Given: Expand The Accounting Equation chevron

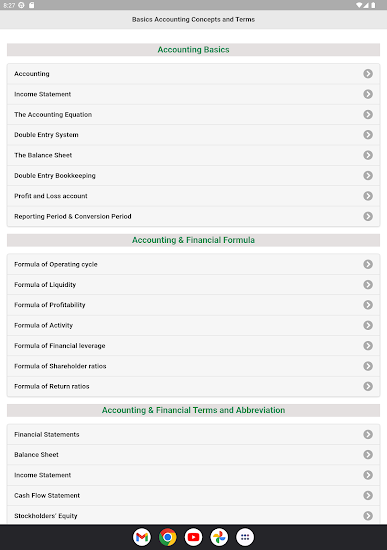Looking at the screenshot, I should point(368,114).
